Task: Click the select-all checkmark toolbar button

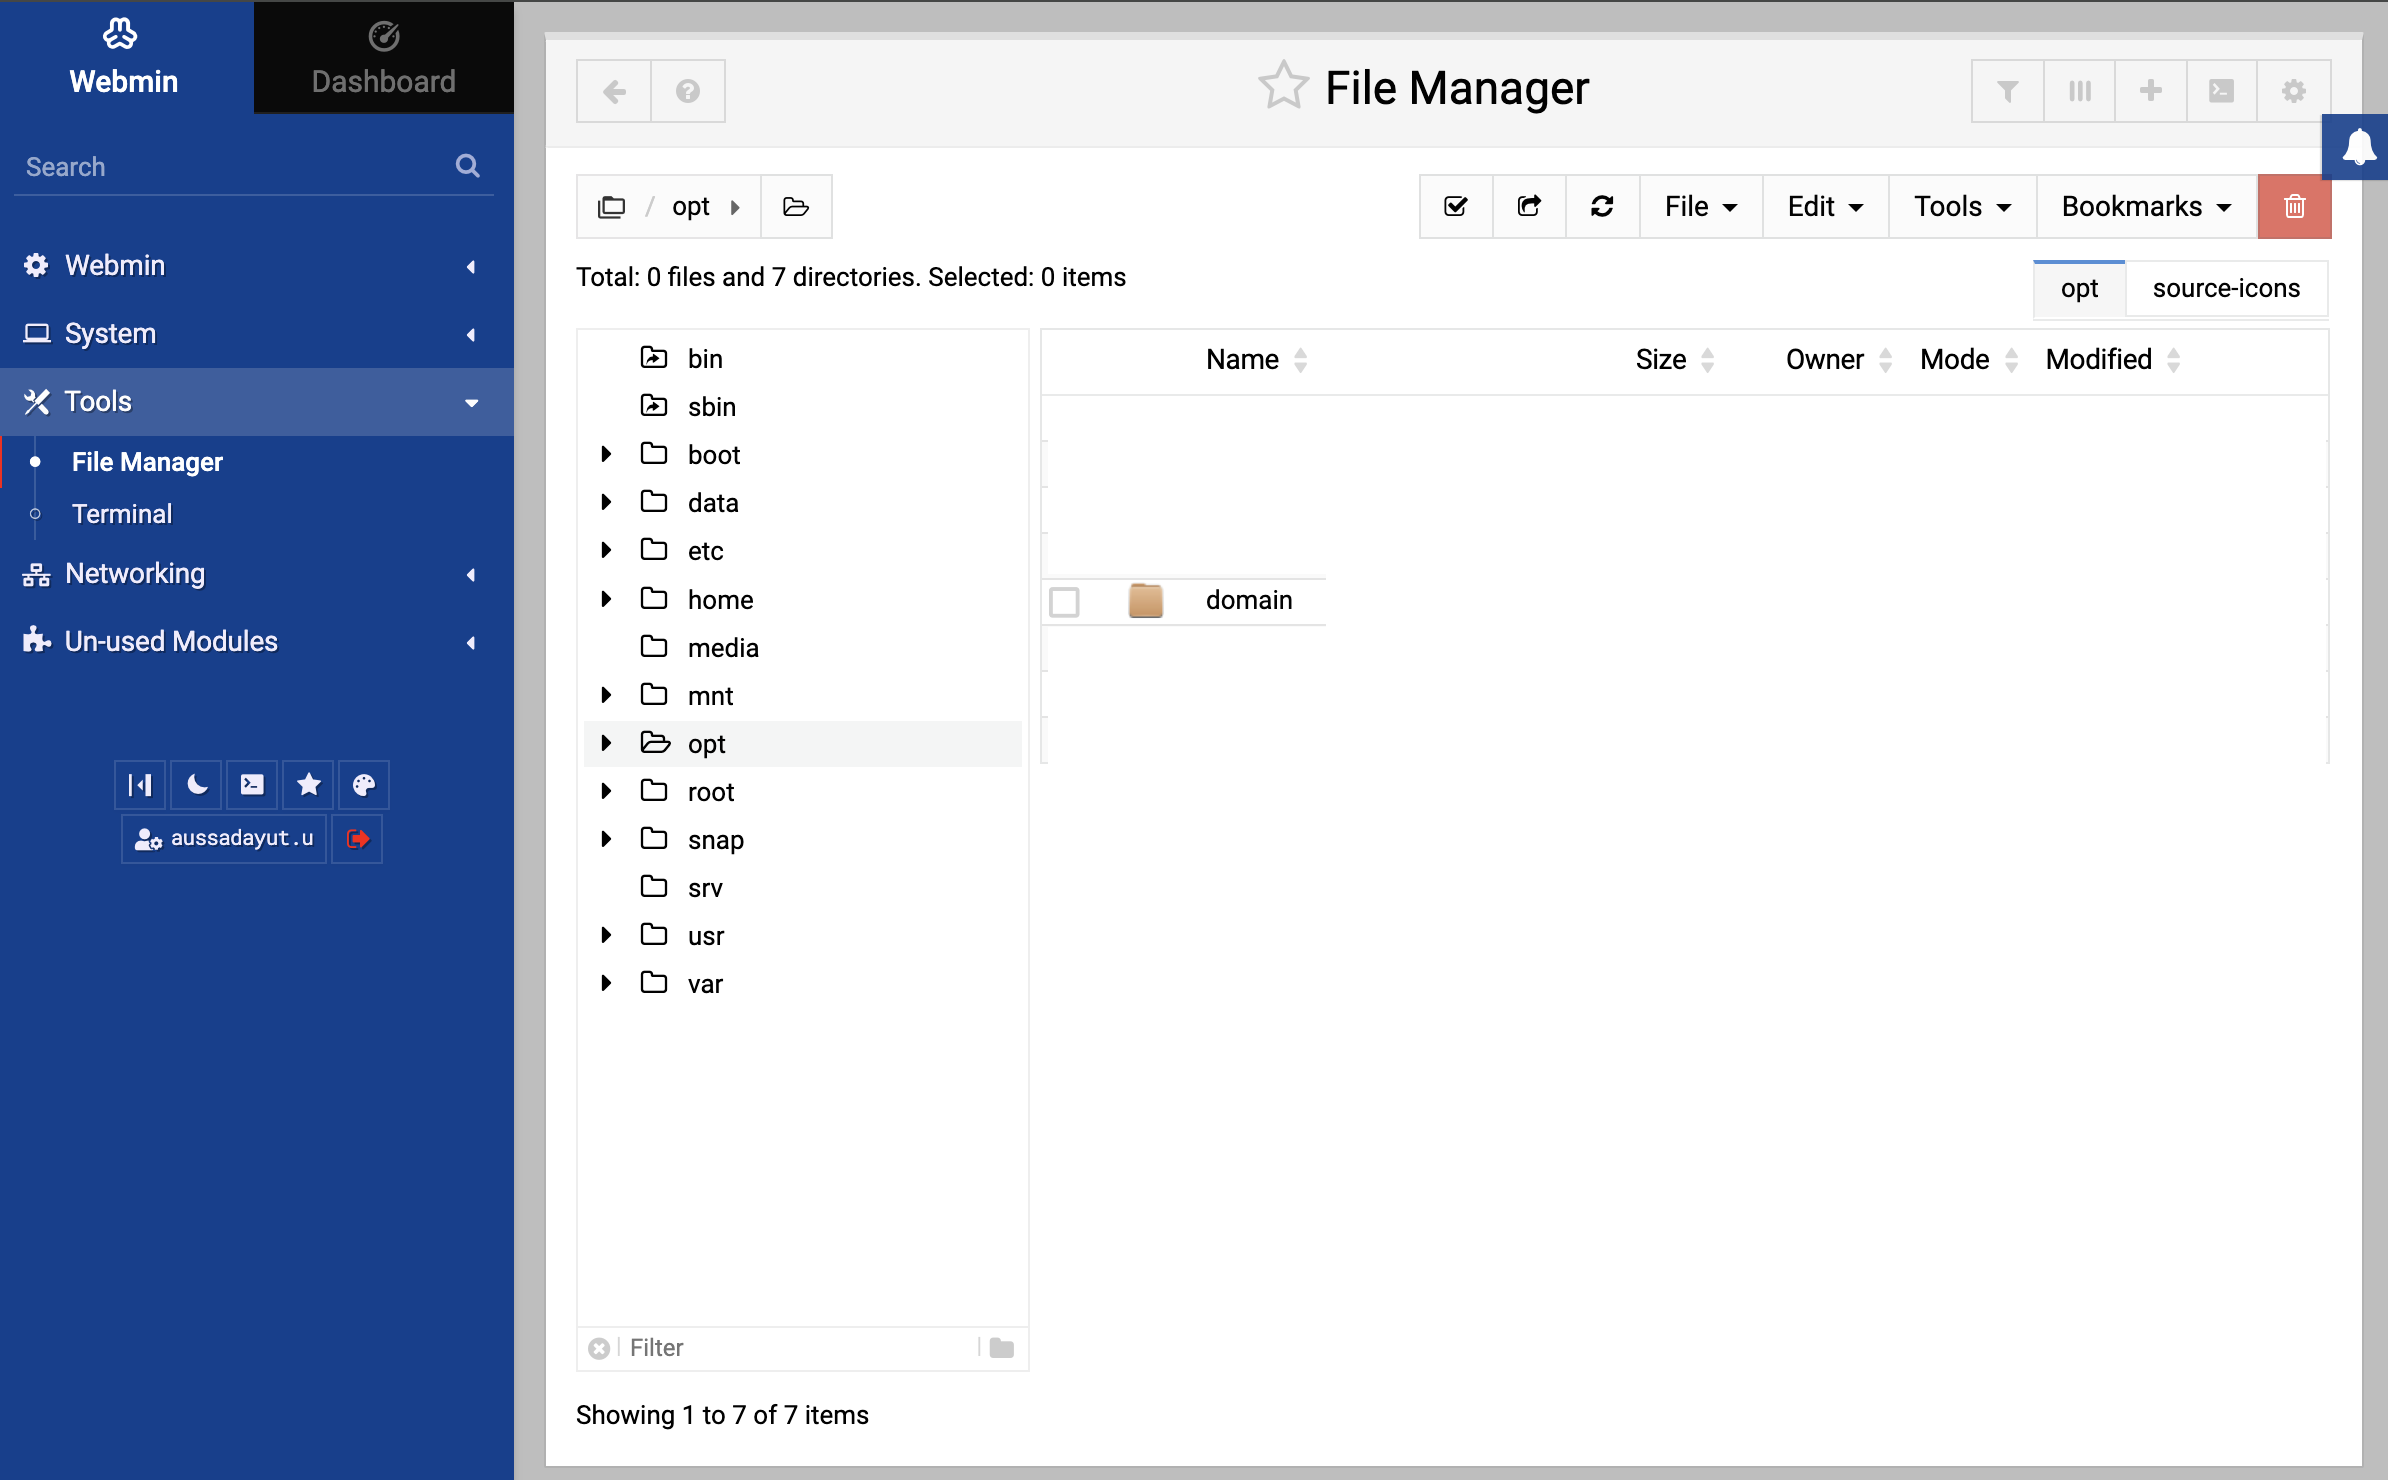Action: click(1456, 206)
